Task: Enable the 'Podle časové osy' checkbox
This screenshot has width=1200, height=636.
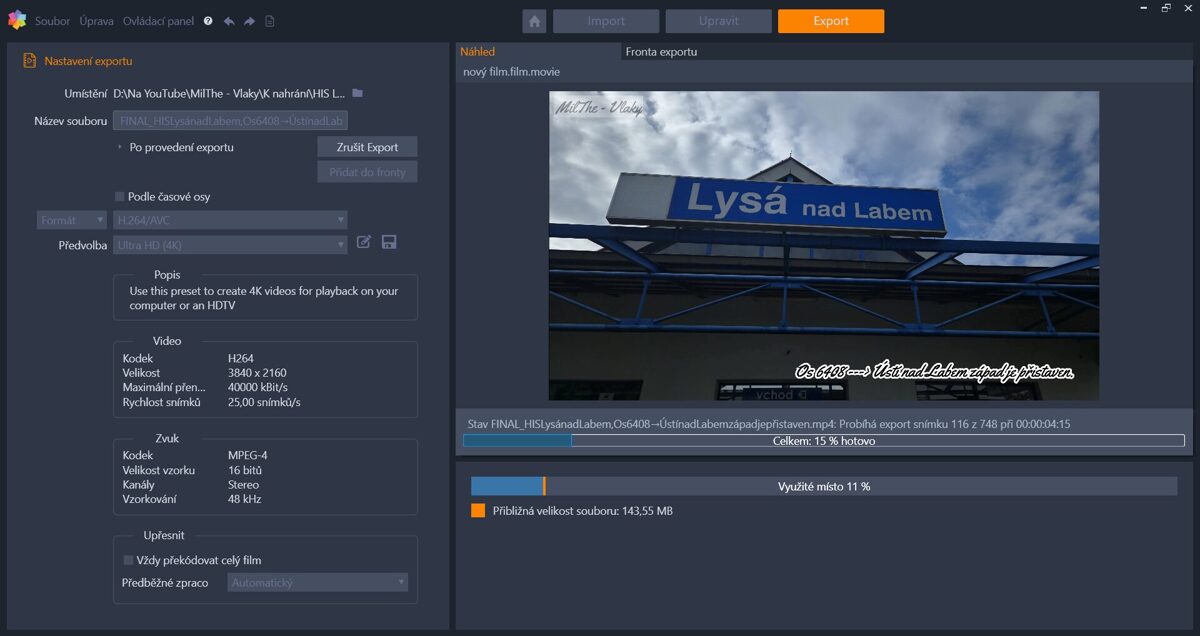Action: [x=120, y=197]
